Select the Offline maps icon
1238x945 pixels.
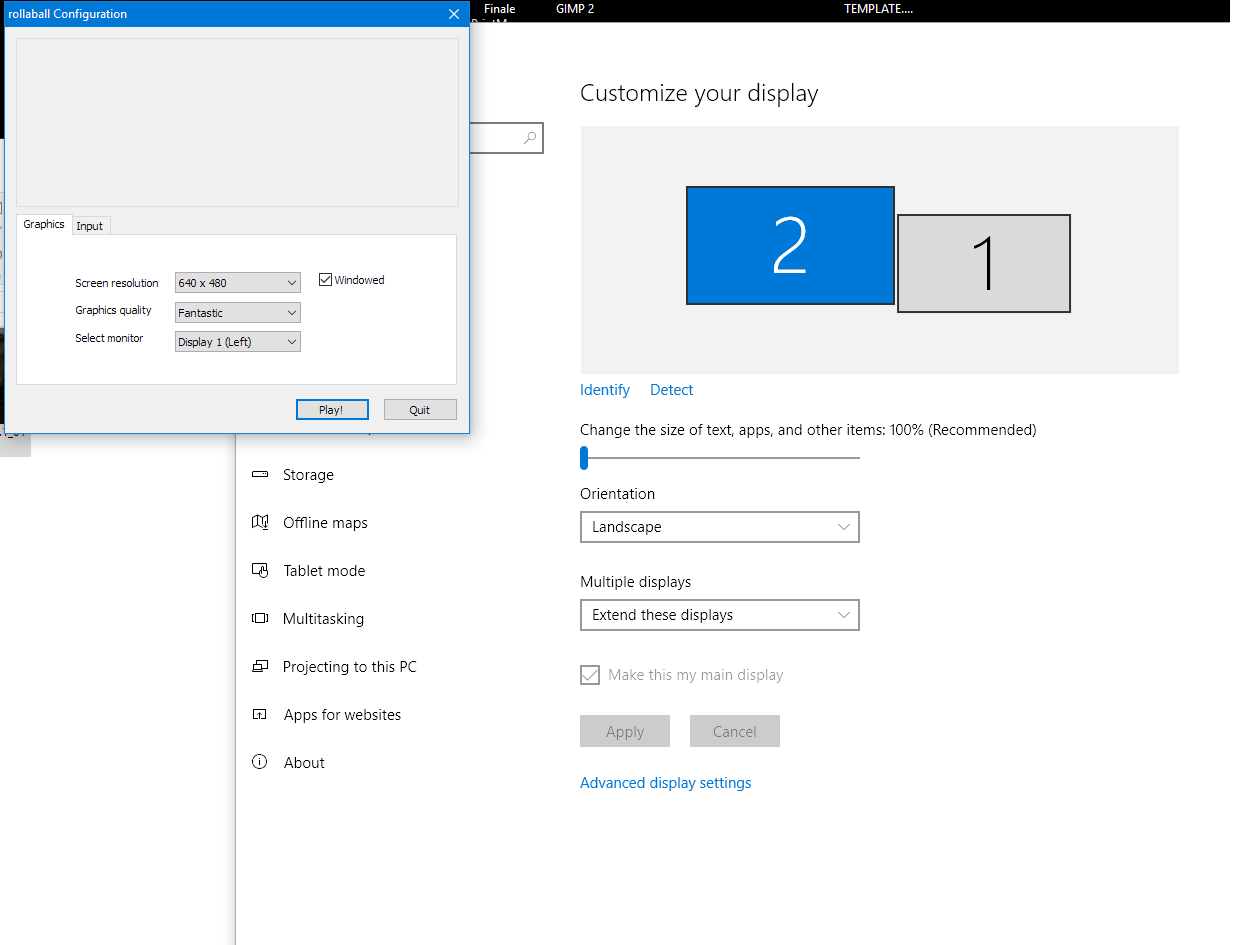[261, 522]
